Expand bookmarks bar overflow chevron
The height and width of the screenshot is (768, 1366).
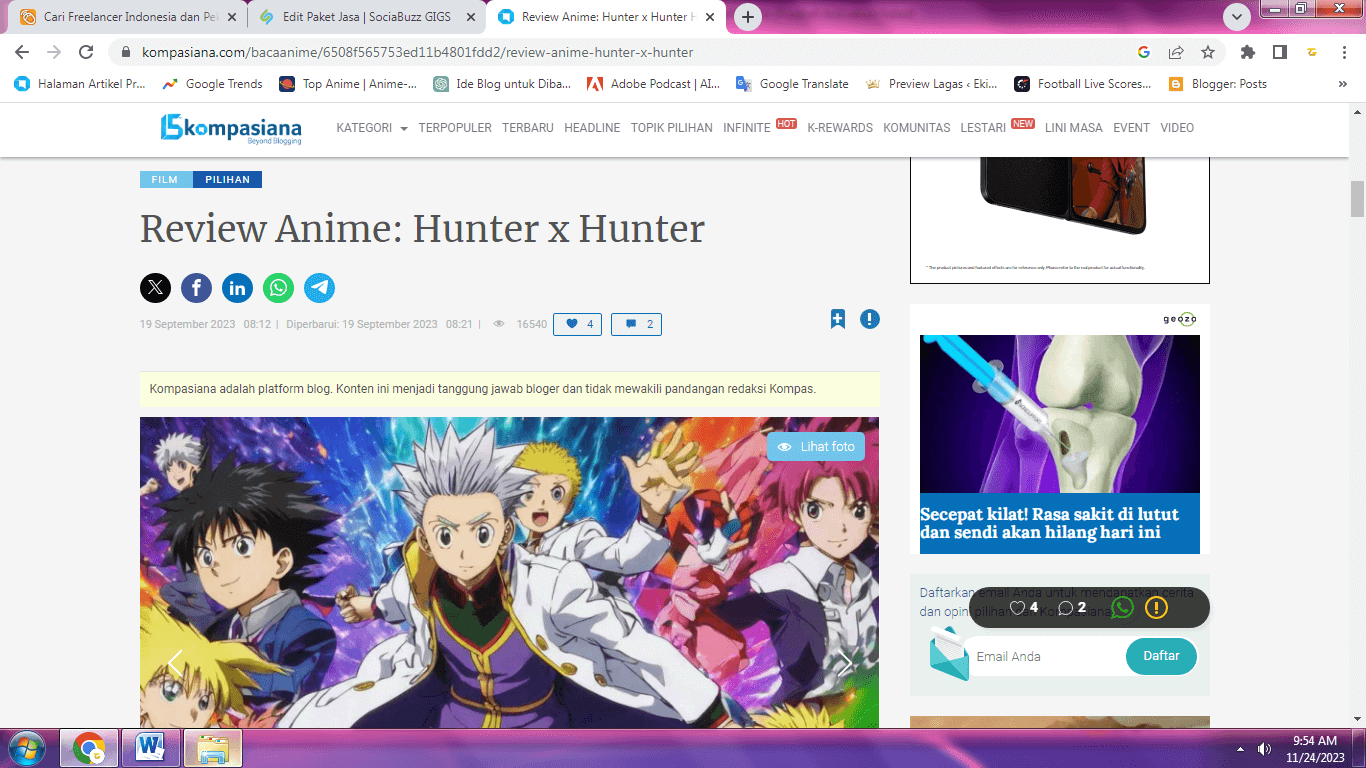[1342, 84]
